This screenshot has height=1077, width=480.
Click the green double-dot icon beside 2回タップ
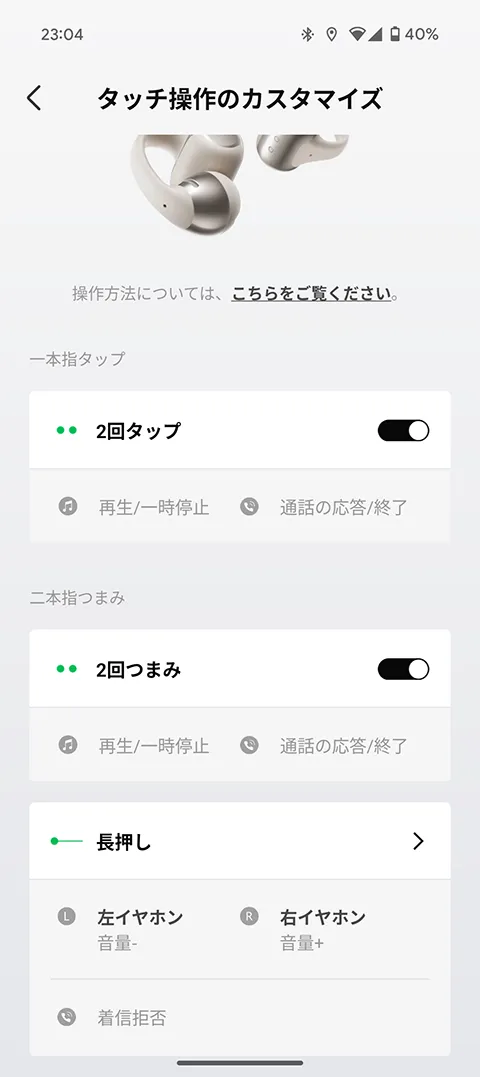click(67, 431)
